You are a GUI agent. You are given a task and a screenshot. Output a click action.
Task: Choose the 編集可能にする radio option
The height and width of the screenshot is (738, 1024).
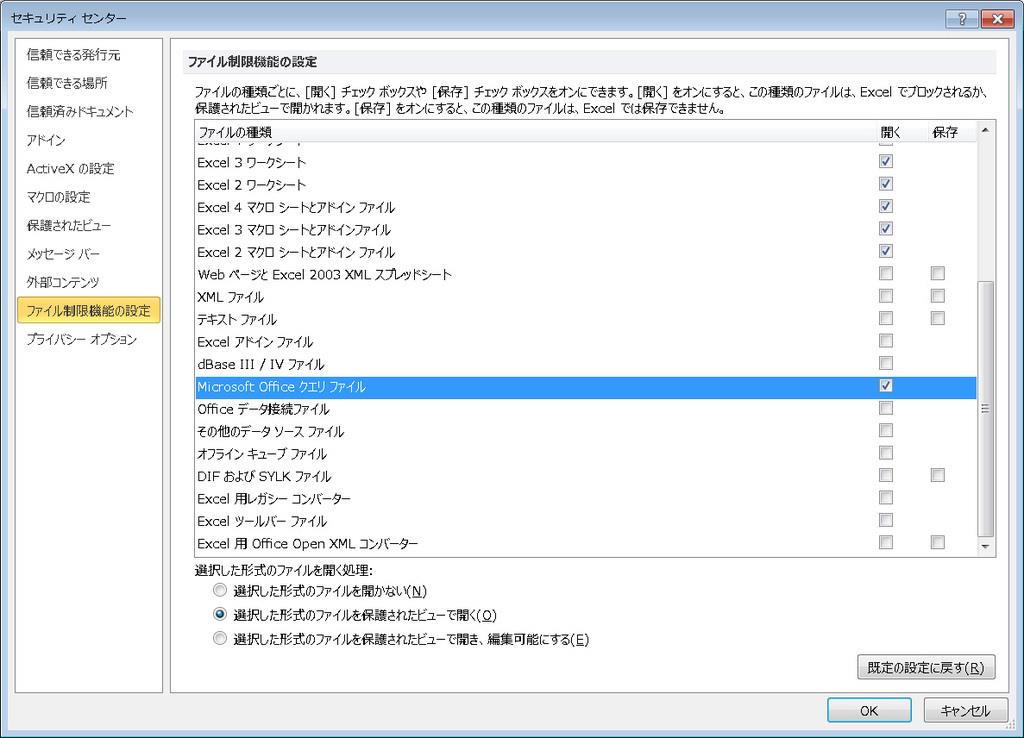(x=219, y=637)
